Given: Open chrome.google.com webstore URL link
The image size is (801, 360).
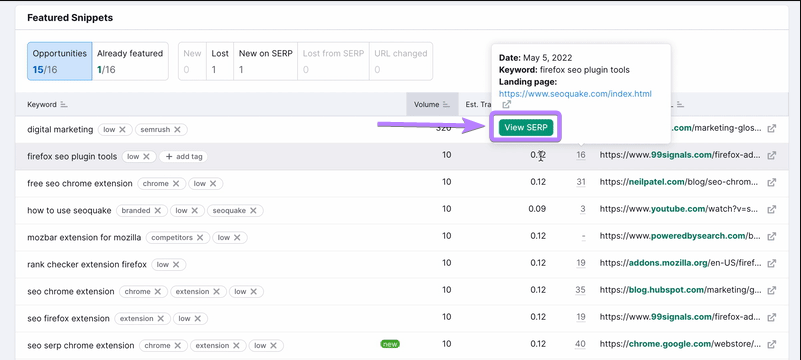Looking at the screenshot, I should (x=681, y=344).
